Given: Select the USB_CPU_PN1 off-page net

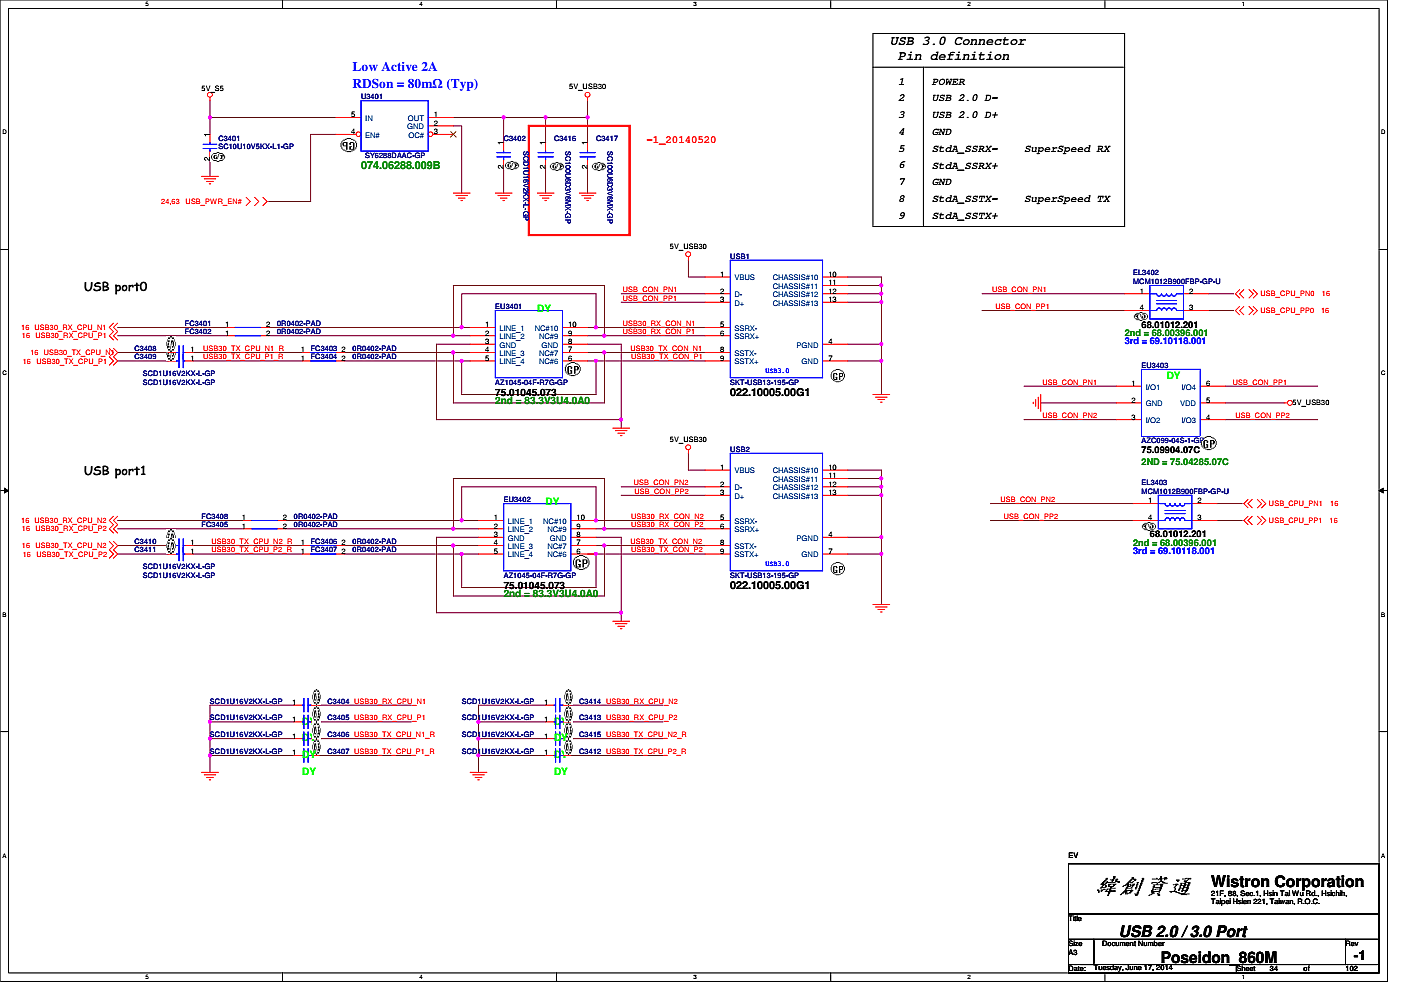Looking at the screenshot, I should click(1295, 504).
